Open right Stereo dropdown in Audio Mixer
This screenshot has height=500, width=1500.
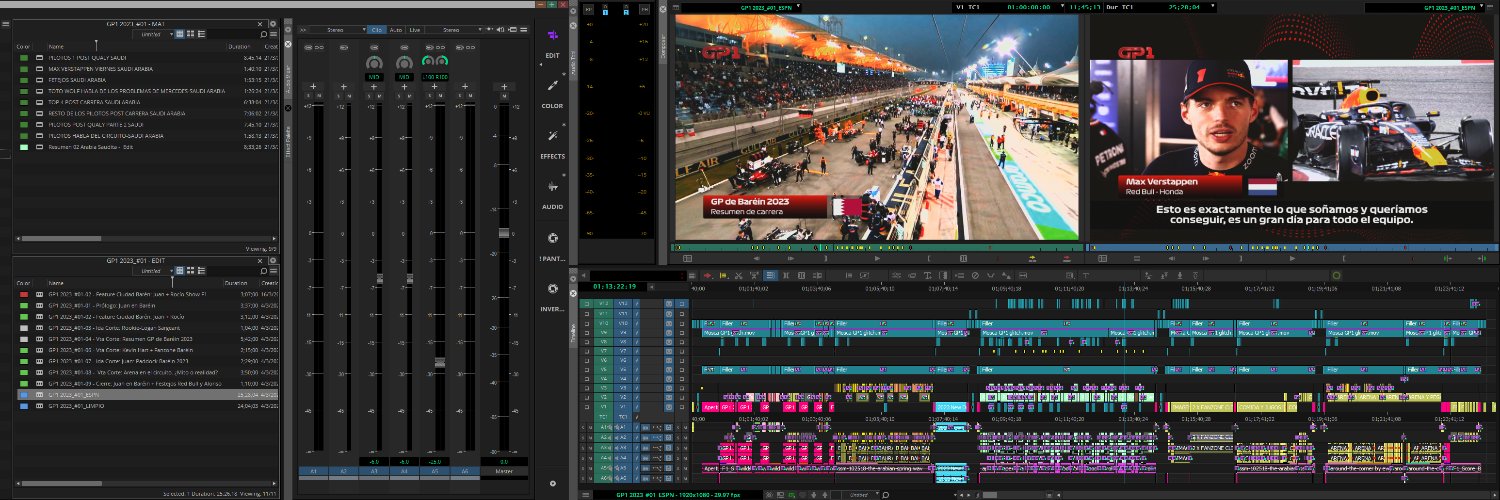tap(455, 30)
